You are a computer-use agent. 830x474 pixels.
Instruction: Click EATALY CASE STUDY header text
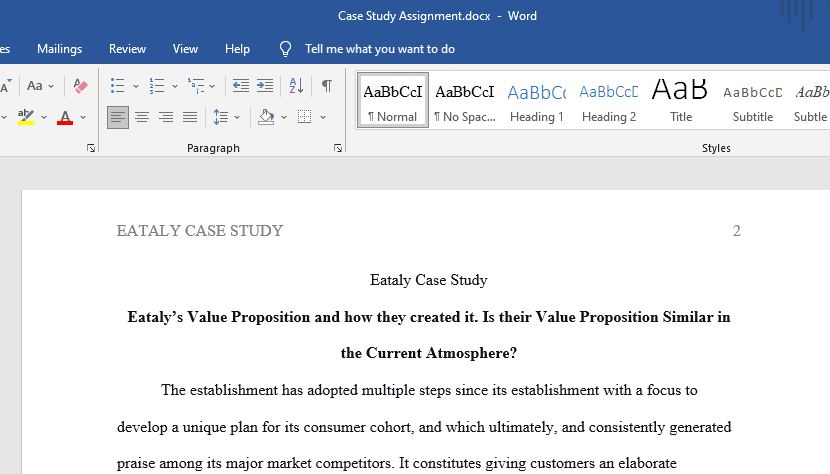pyautogui.click(x=200, y=231)
